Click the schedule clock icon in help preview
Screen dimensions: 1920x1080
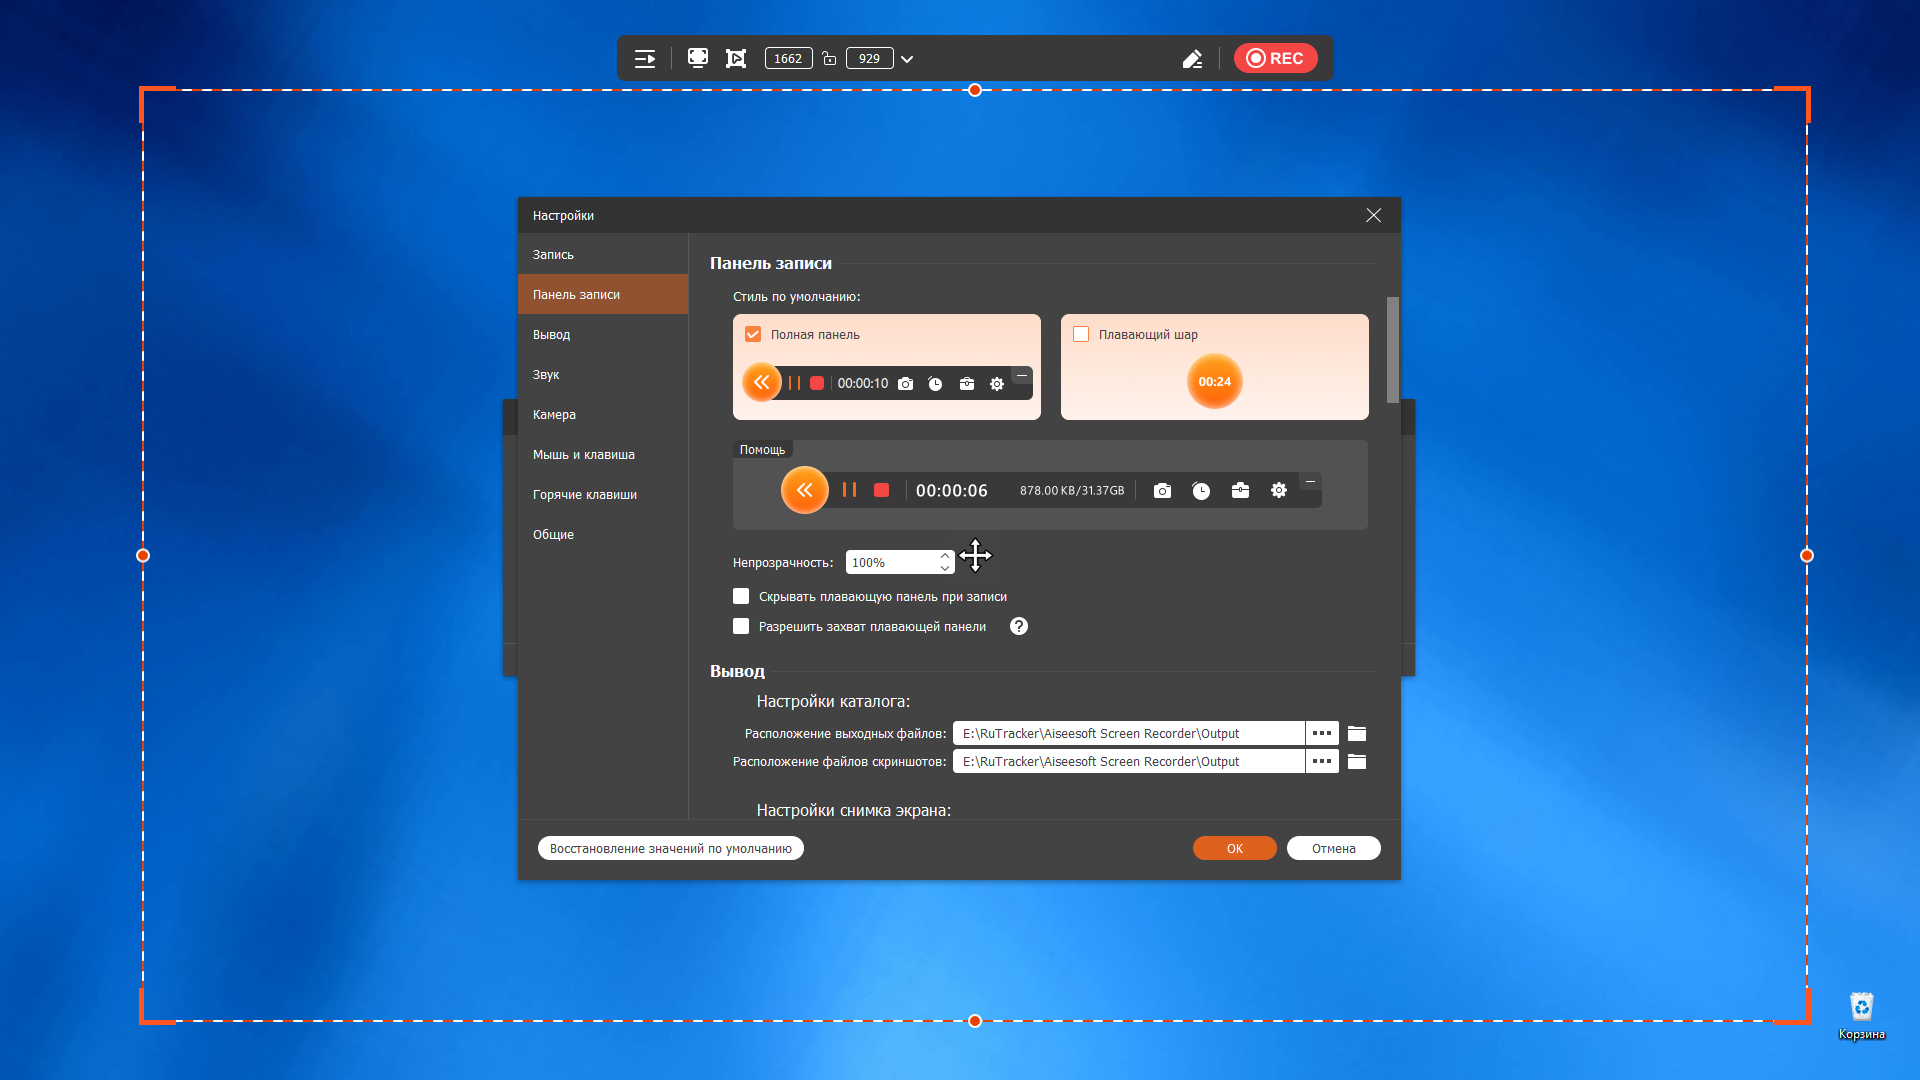(1201, 491)
